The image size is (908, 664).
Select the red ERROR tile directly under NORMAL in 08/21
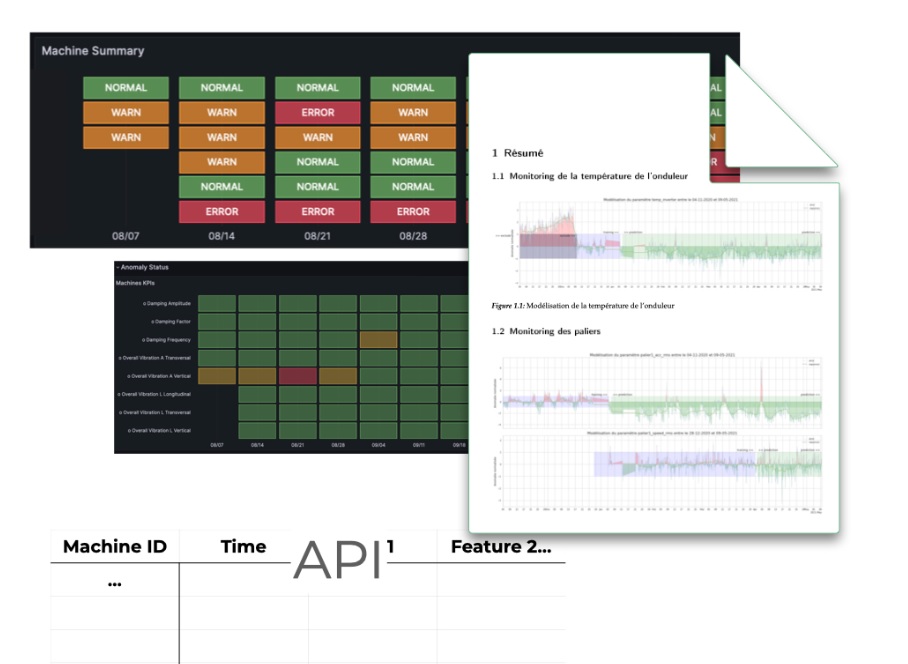click(317, 113)
